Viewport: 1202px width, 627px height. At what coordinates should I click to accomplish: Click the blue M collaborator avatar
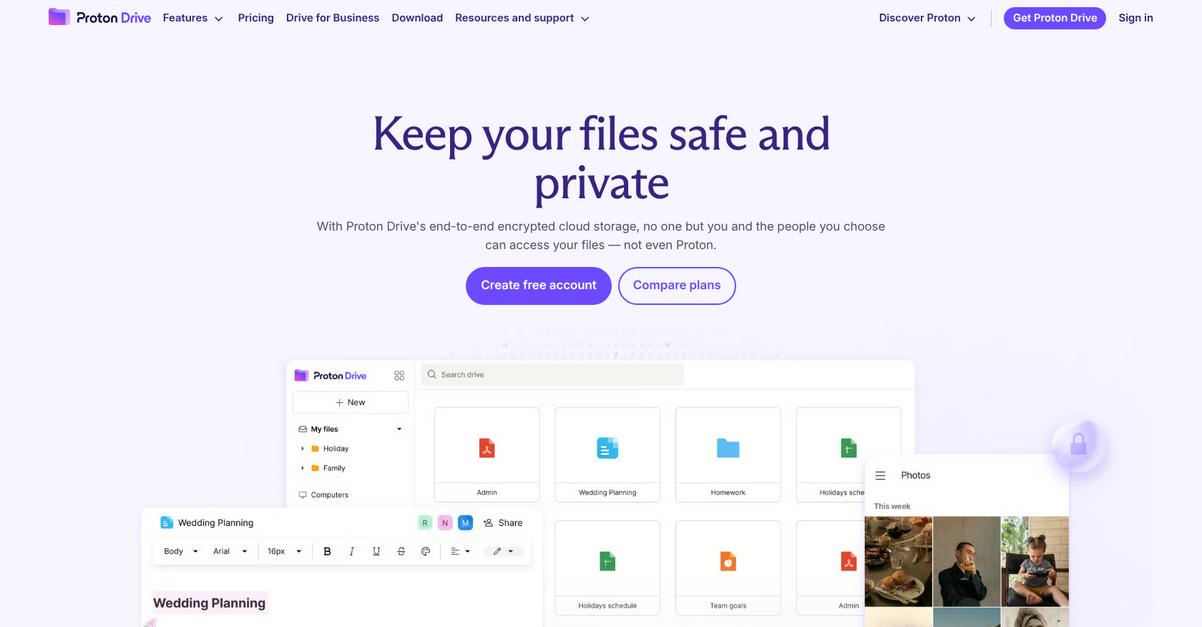[465, 522]
